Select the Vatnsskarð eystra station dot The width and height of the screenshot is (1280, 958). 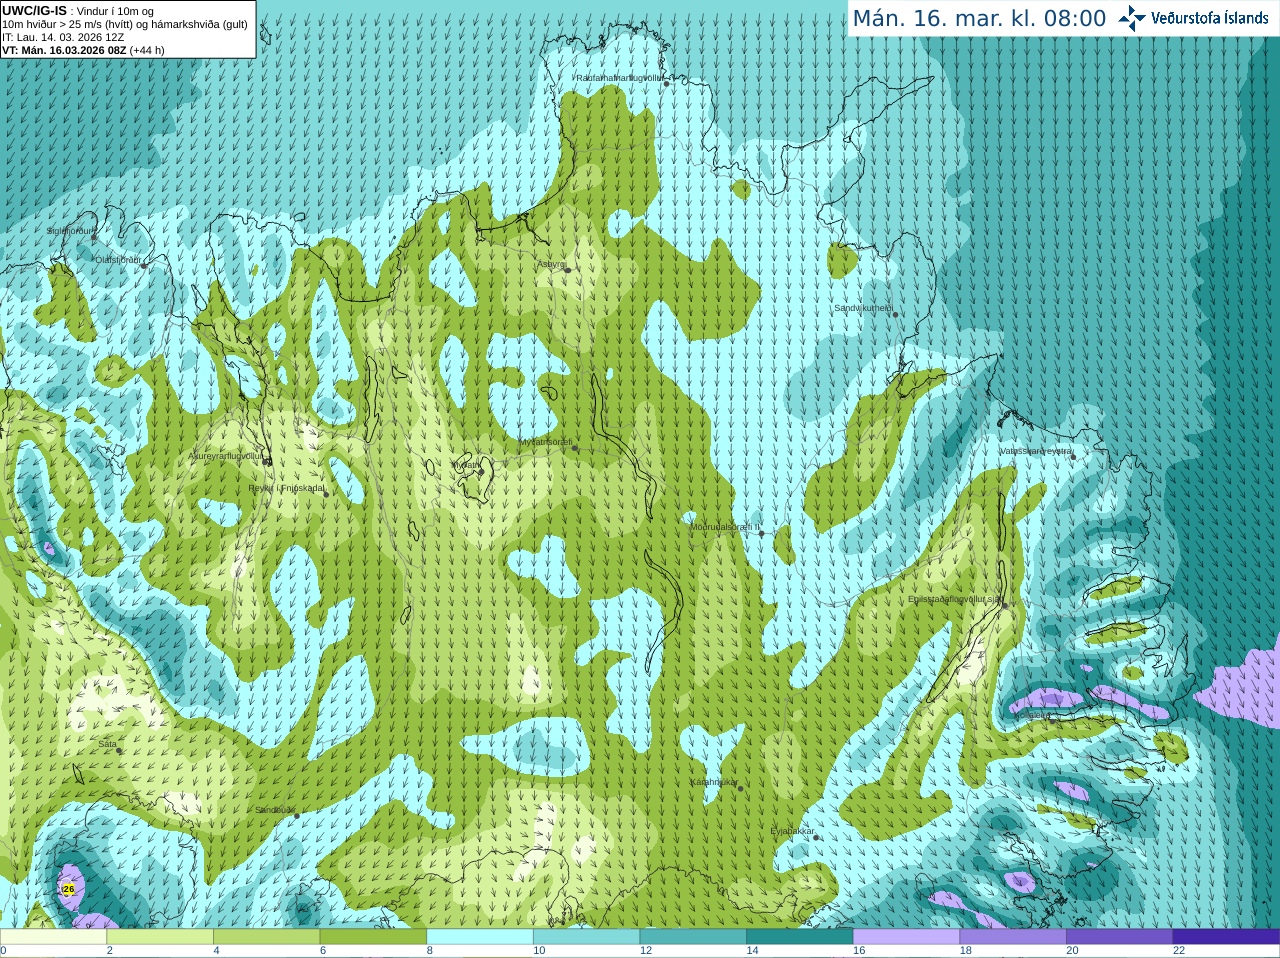click(x=1073, y=457)
